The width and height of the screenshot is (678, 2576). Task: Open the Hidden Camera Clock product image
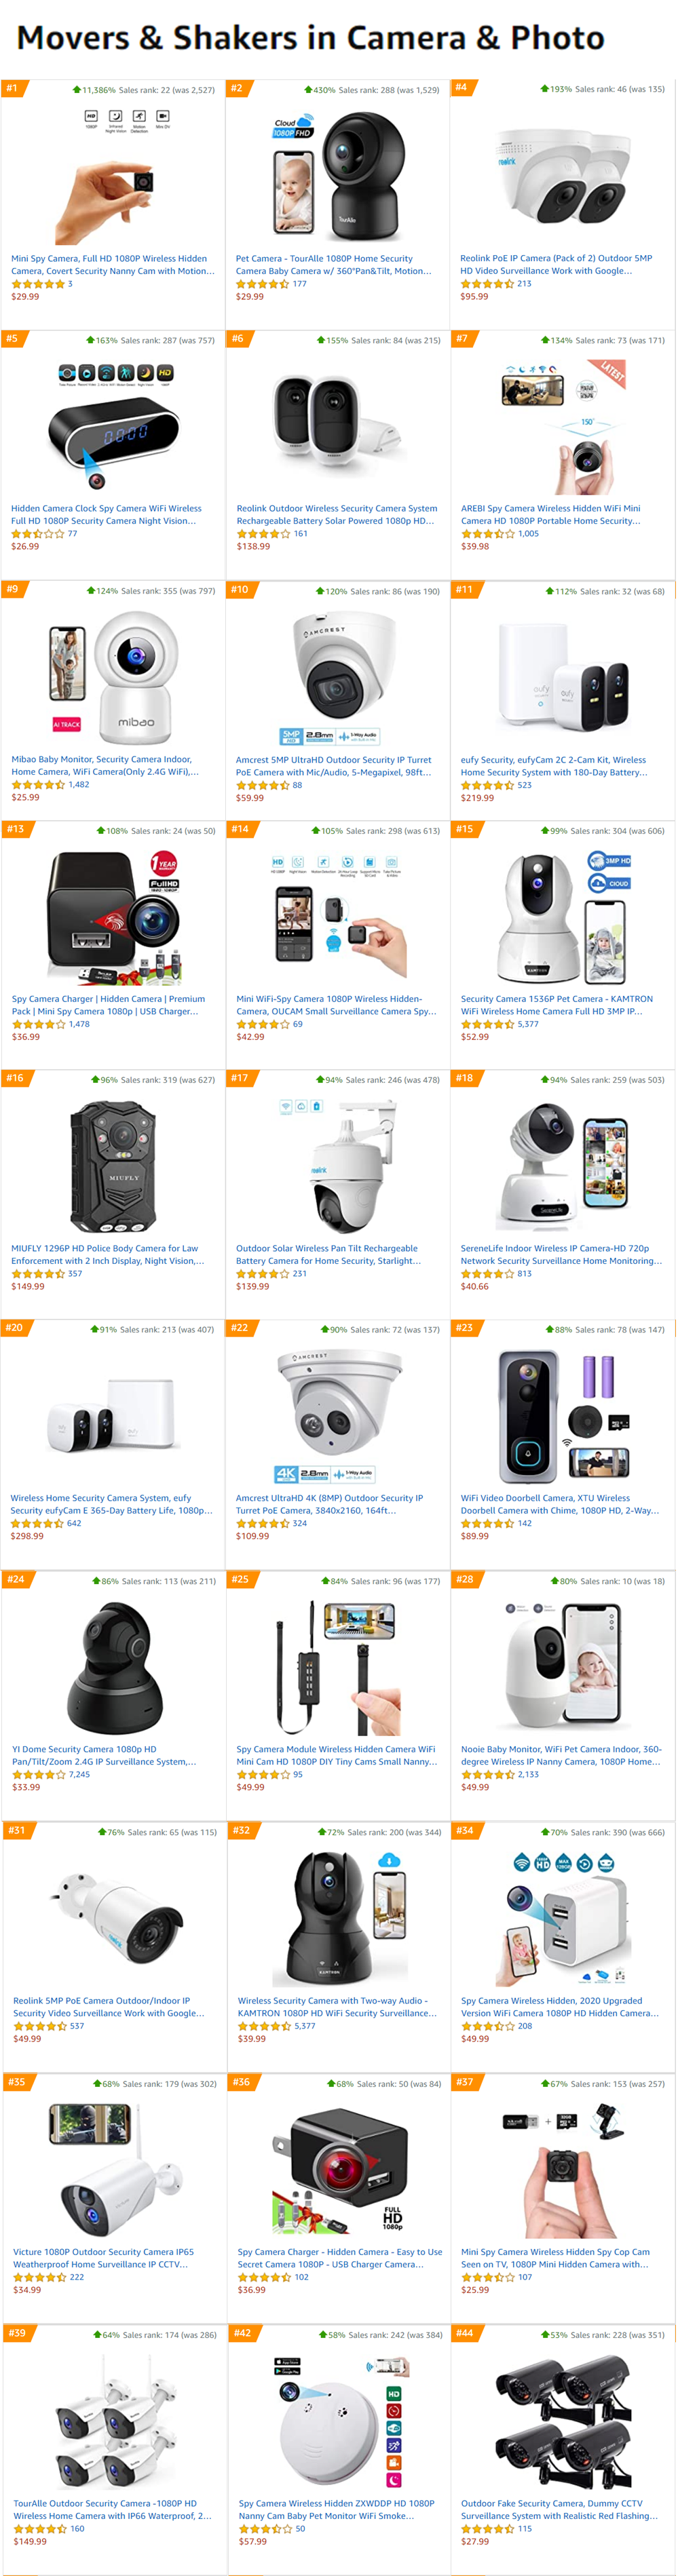click(112, 427)
